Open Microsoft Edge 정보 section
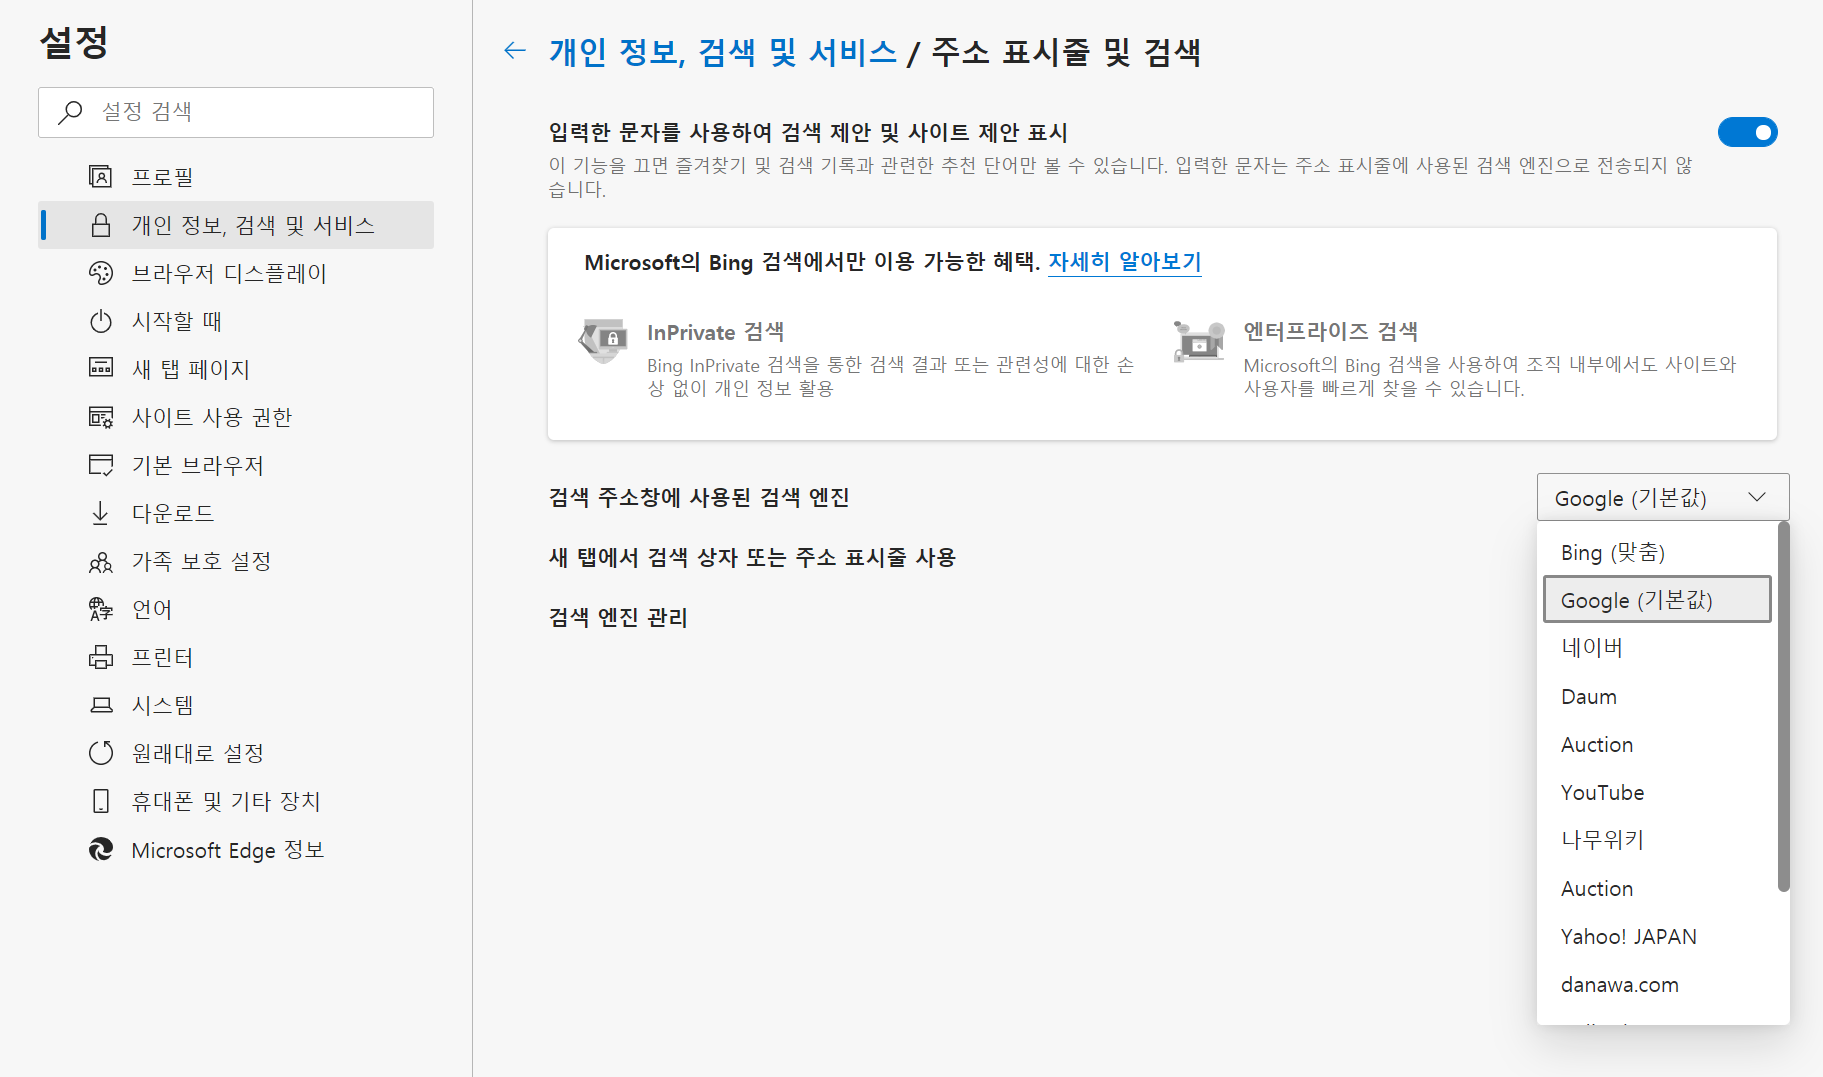This screenshot has width=1823, height=1077. (236, 850)
